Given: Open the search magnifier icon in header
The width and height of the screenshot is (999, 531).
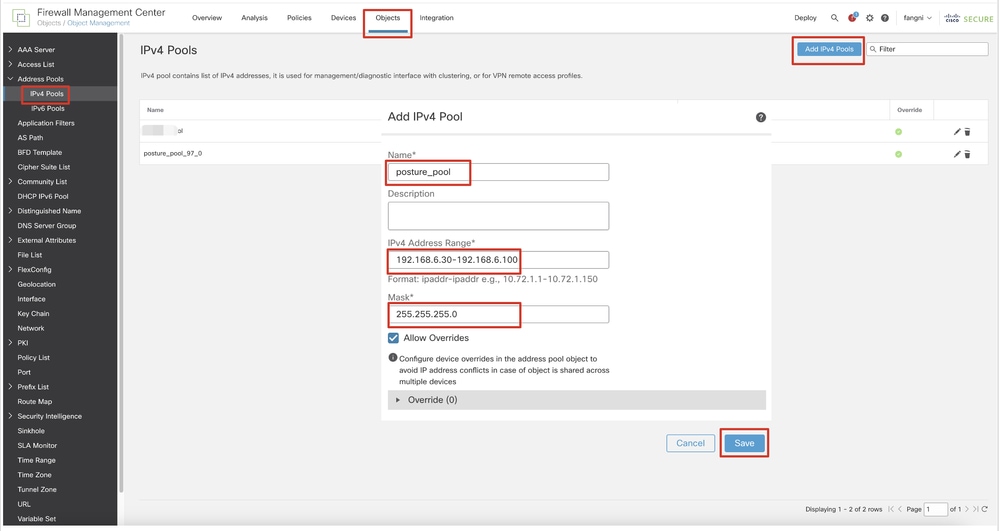Looking at the screenshot, I should [x=834, y=18].
